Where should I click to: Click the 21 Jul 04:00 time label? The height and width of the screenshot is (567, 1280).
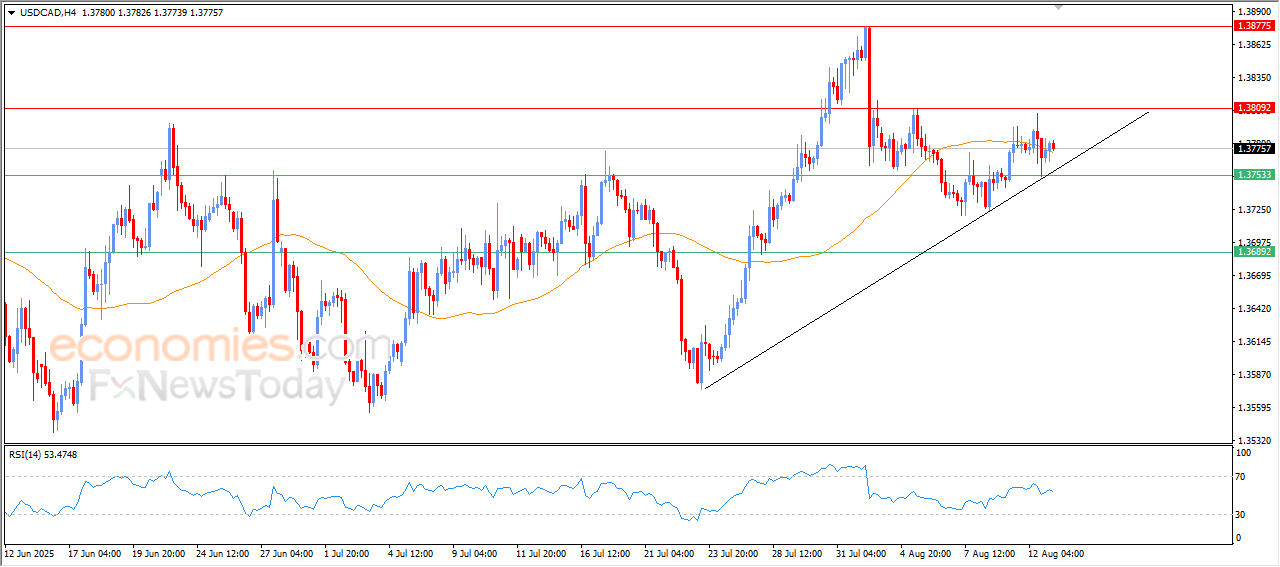[x=671, y=553]
